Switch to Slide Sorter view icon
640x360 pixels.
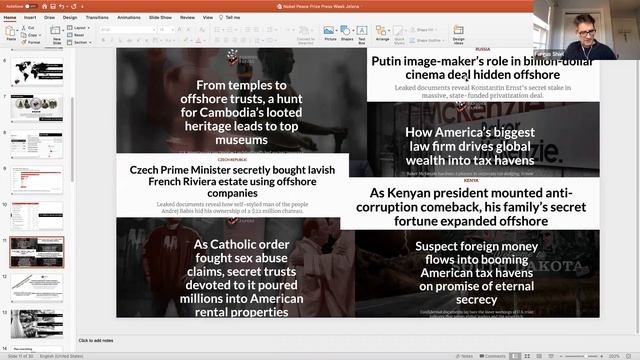527,356
